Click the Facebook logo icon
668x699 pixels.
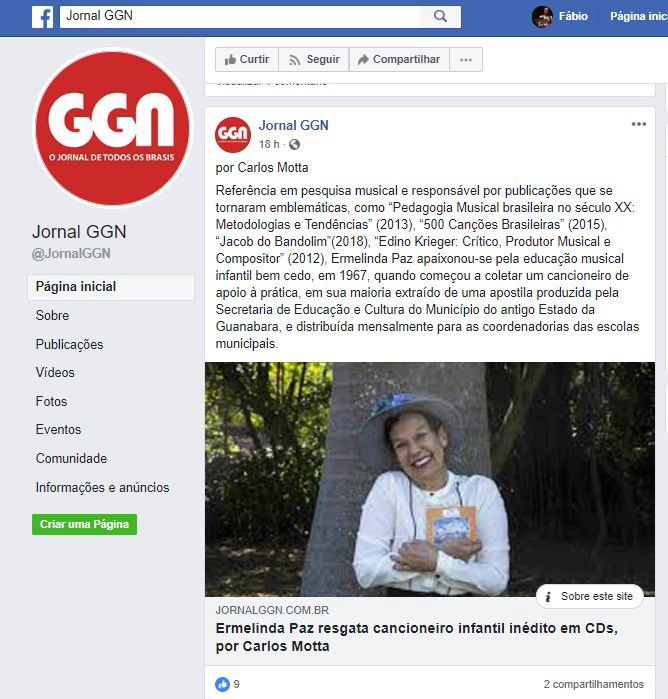point(43,16)
